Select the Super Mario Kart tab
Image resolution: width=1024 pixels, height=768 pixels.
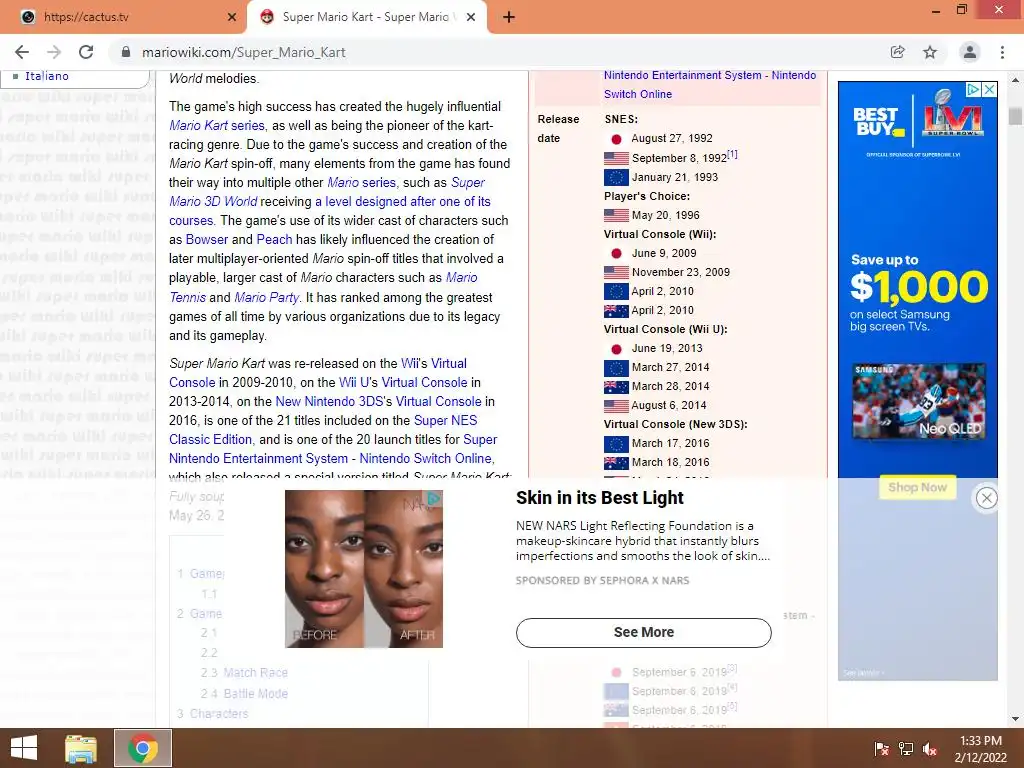pos(366,18)
